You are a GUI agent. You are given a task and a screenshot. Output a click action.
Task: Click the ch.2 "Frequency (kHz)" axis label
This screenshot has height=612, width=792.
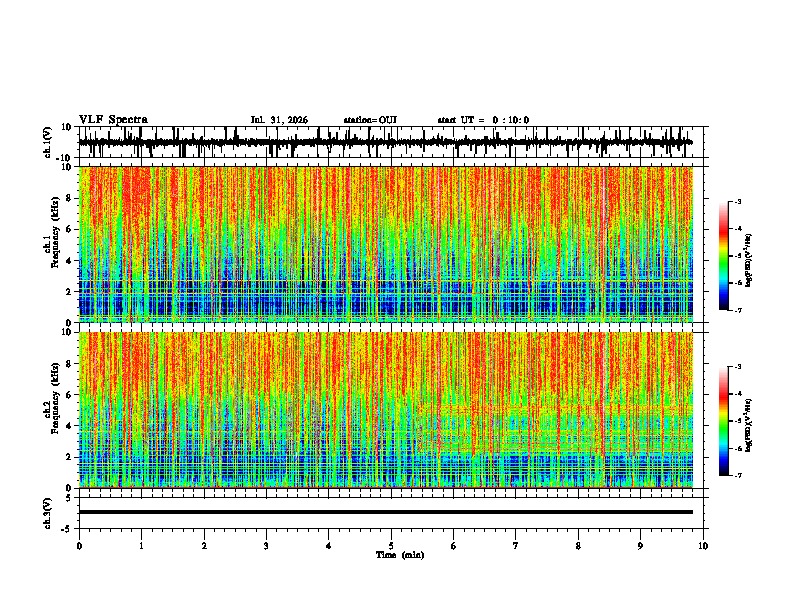pos(55,398)
